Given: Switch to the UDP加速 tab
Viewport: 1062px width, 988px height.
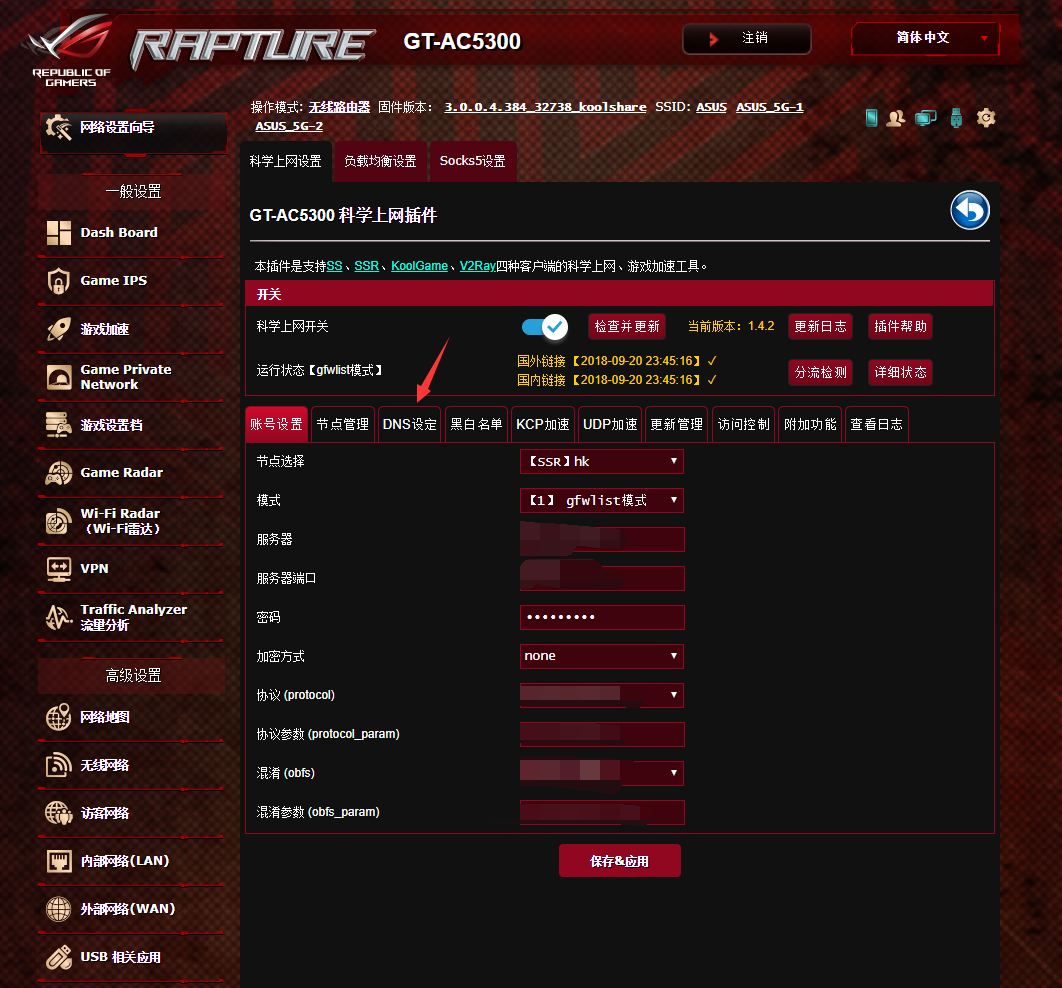Looking at the screenshot, I should (610, 425).
